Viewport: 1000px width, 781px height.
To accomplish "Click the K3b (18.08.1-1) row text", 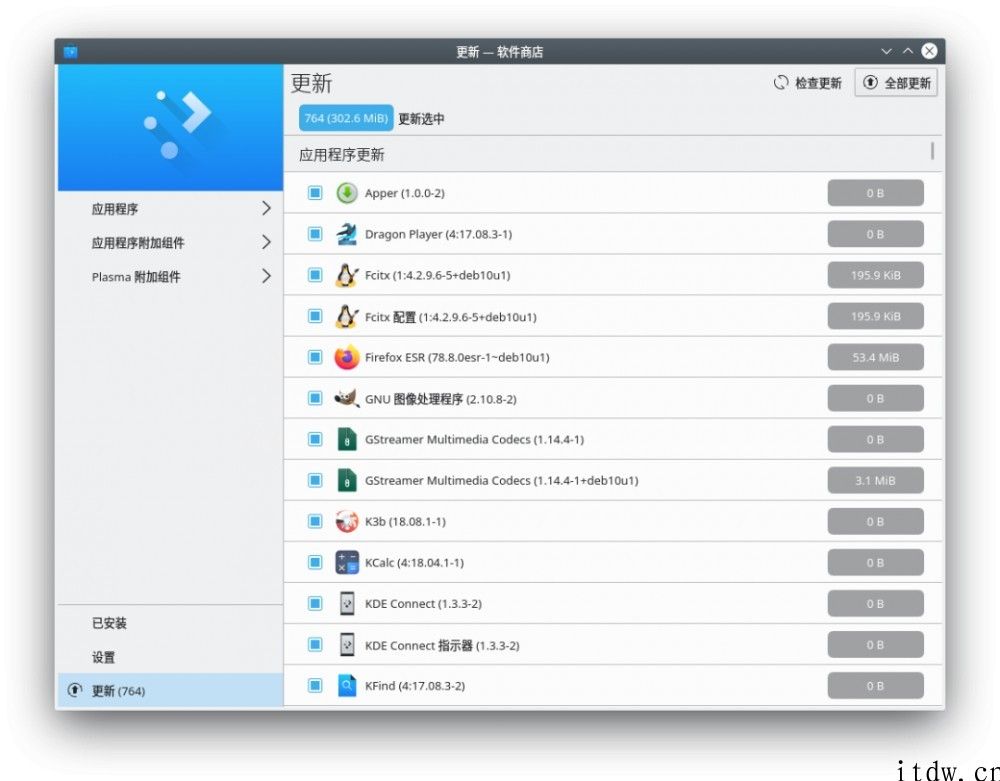I will (x=405, y=522).
